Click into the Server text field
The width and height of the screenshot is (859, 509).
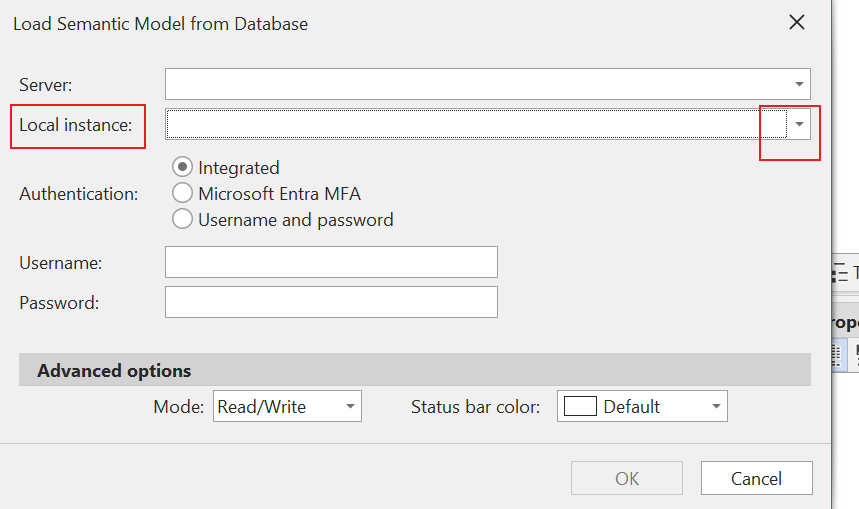click(476, 84)
